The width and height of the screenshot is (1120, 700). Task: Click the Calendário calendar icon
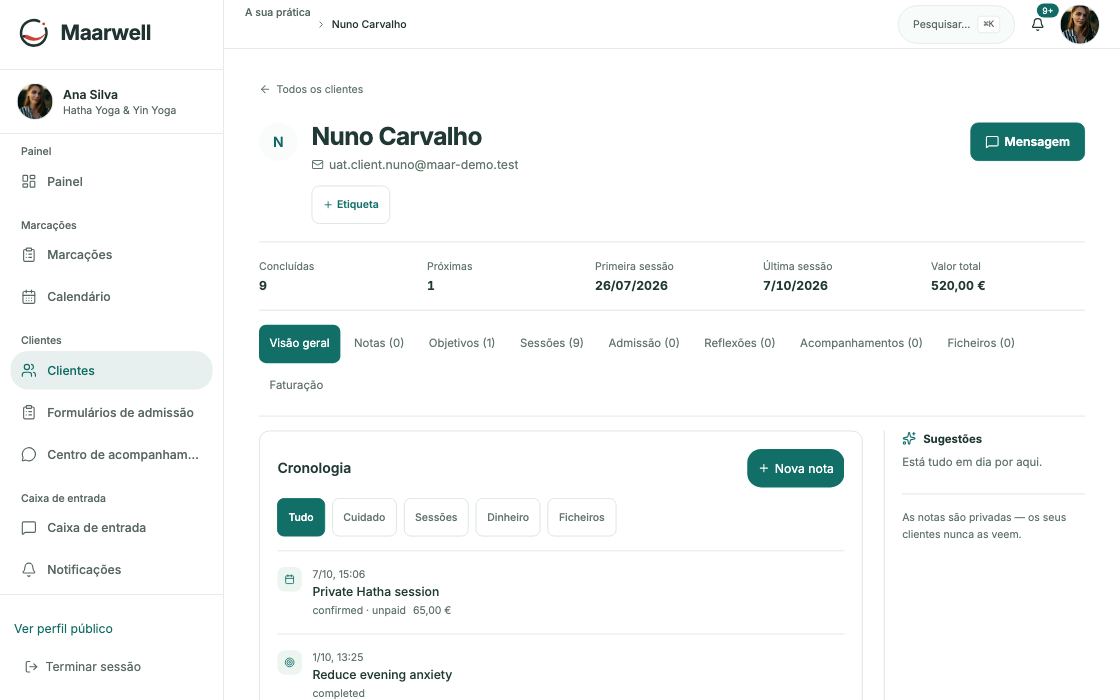point(29,296)
